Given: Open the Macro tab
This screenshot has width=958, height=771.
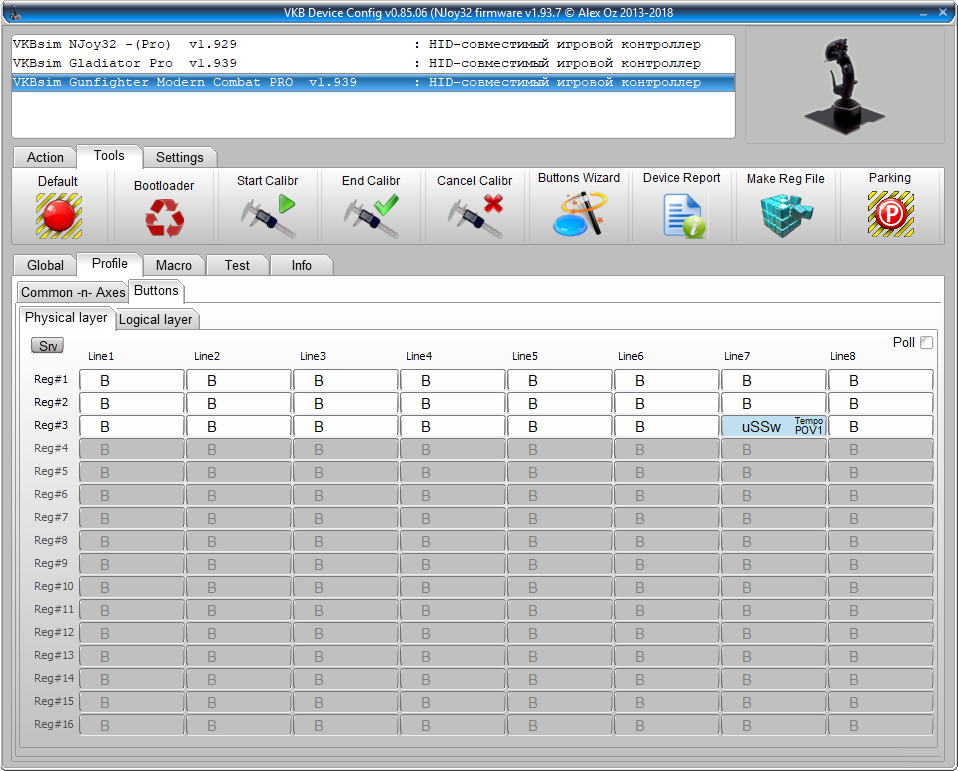Looking at the screenshot, I should (174, 265).
